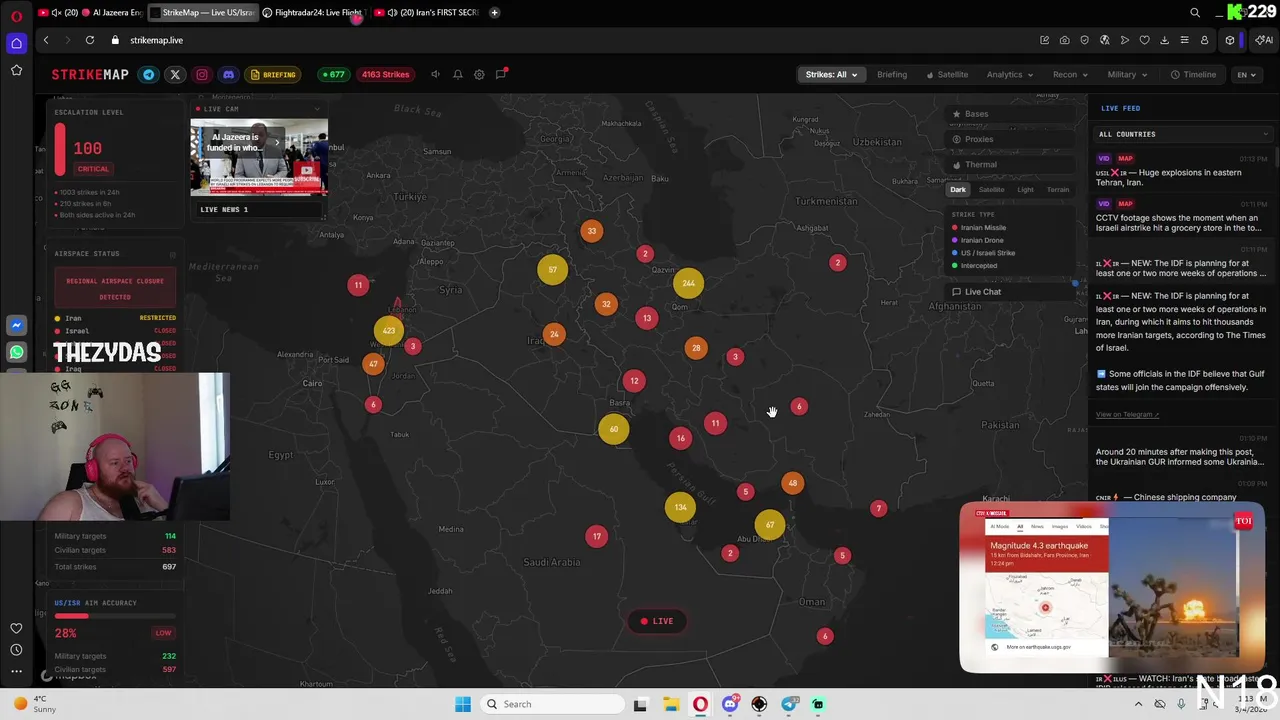
Task: Click the VID tag on CCTV footage post
Action: point(1103,204)
